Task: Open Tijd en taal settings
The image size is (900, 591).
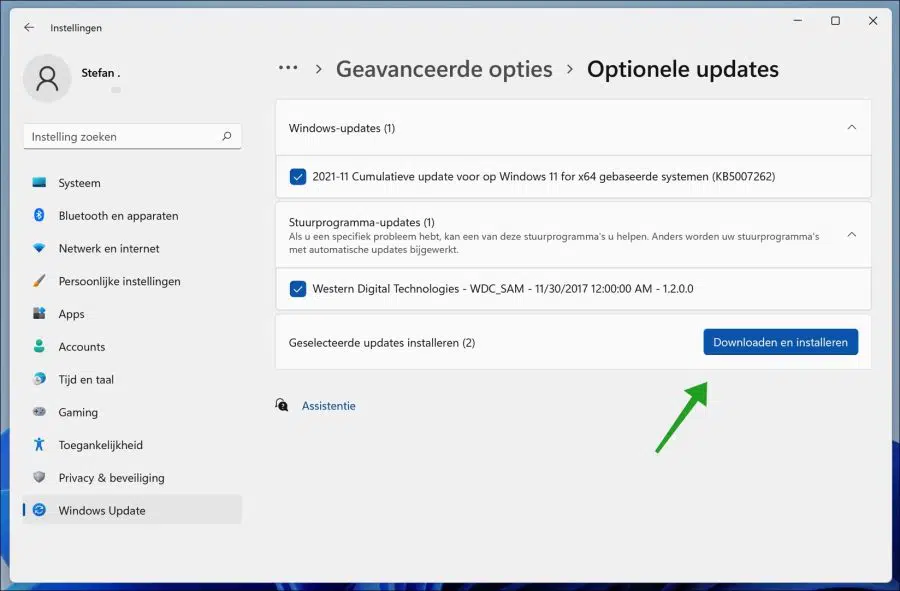Action: (132, 379)
